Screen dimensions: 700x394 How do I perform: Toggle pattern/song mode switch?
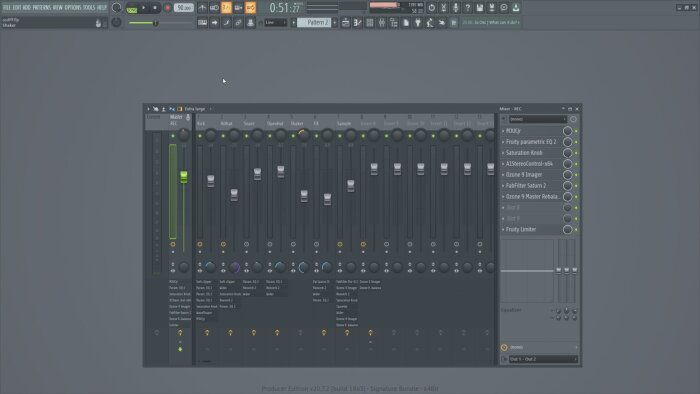tap(132, 8)
